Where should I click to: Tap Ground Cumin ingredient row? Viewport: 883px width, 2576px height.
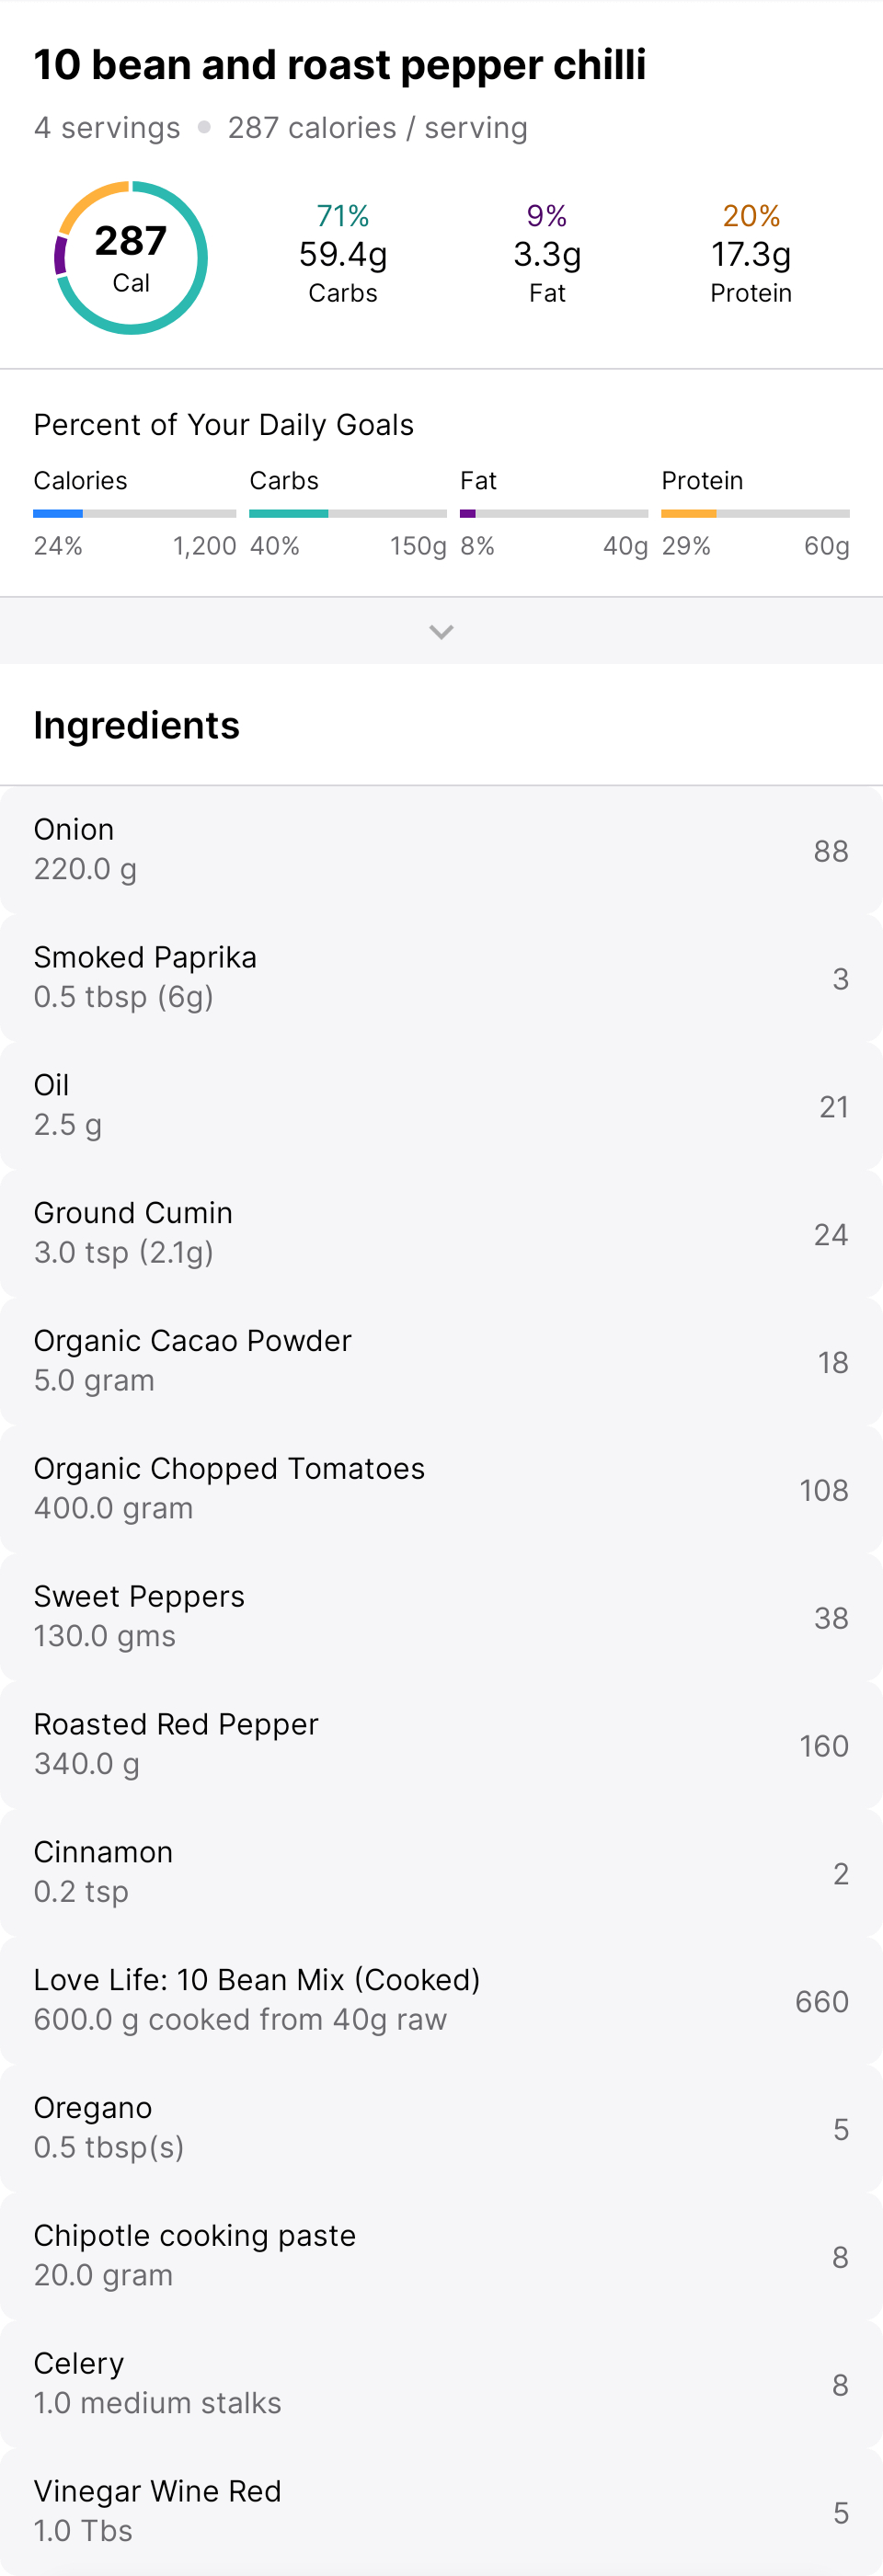click(441, 1233)
